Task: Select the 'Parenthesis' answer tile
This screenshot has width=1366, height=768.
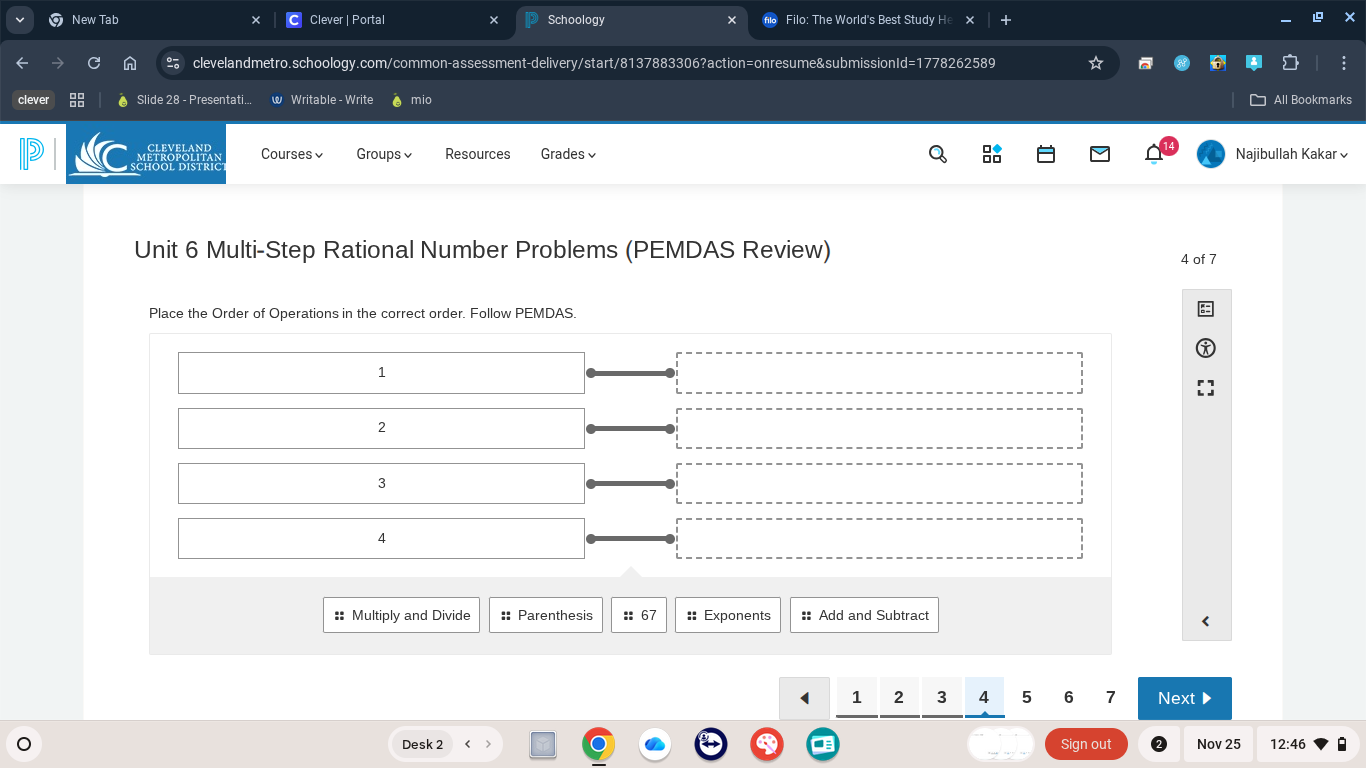Action: [546, 615]
